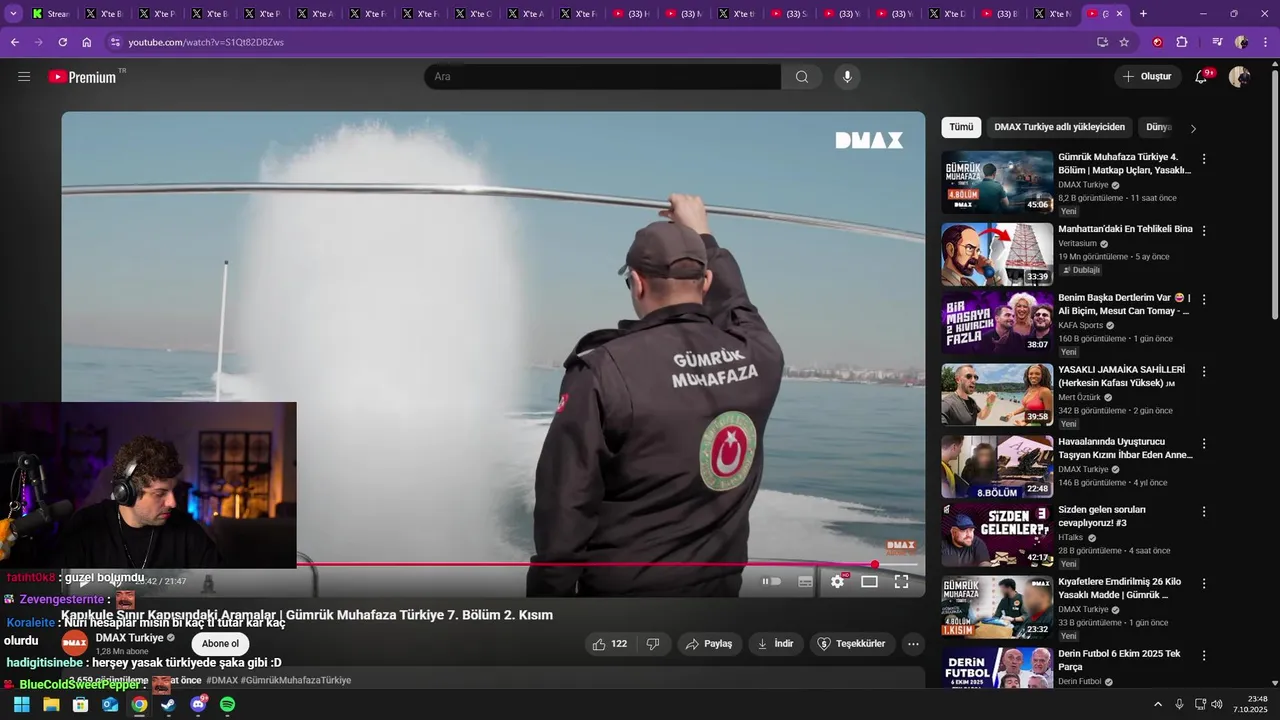Toggle autoplay switch in player
The width and height of the screenshot is (1280, 720).
(x=772, y=581)
